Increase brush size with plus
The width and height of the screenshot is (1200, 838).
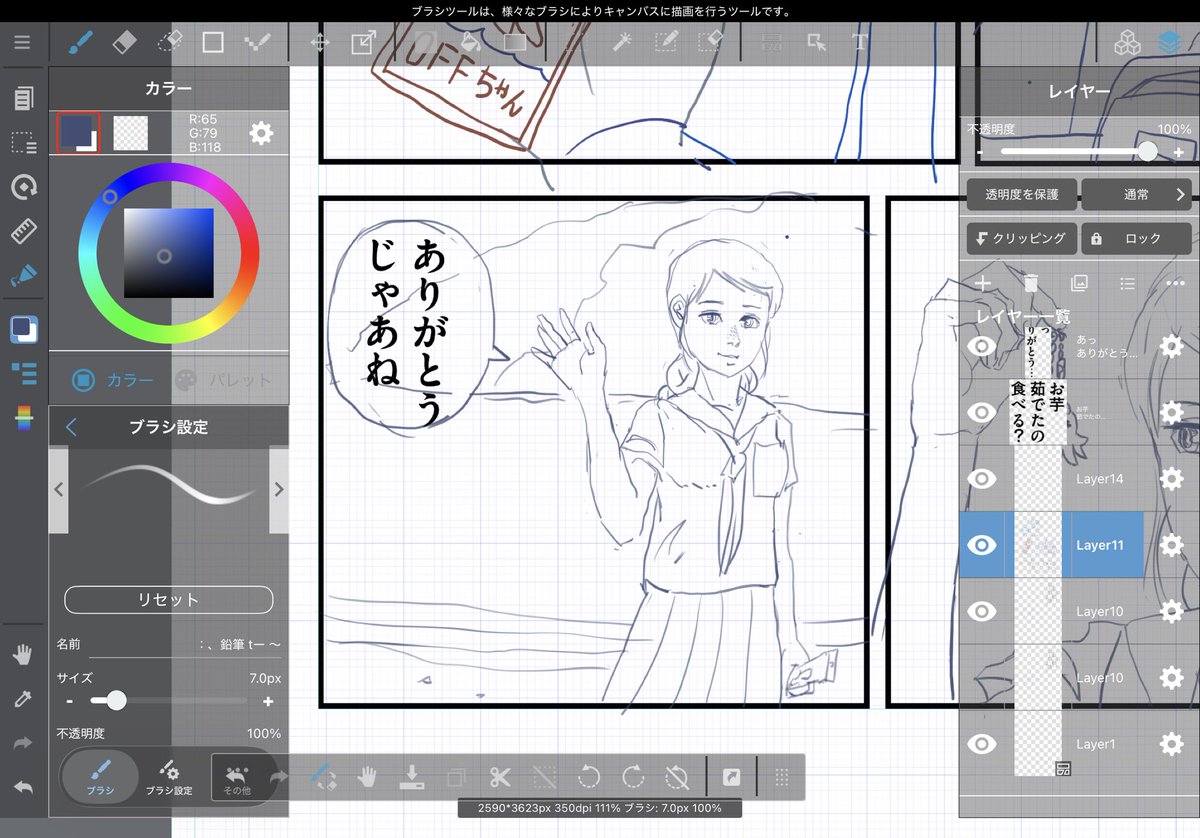point(268,702)
